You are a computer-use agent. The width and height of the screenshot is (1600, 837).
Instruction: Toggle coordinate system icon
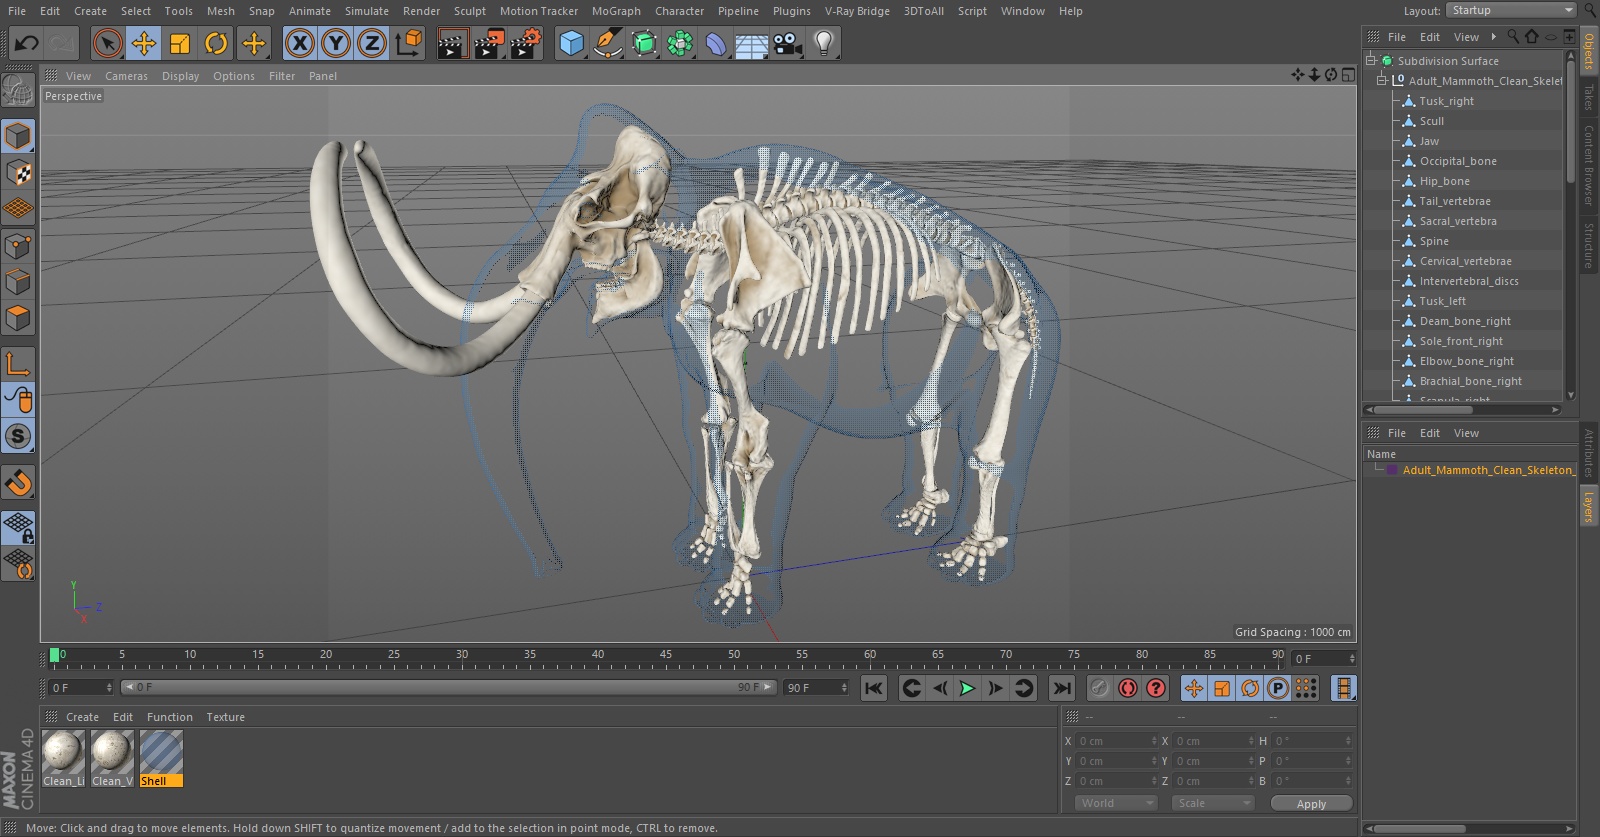click(409, 43)
